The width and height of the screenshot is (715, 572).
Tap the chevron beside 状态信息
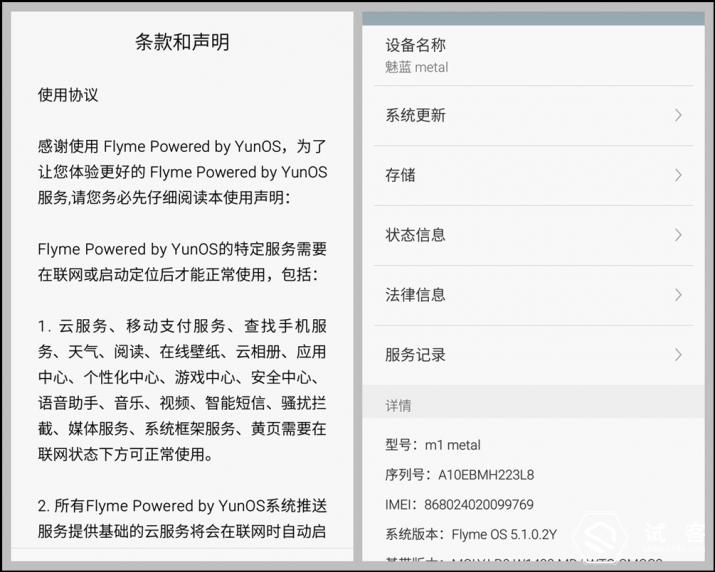678,235
